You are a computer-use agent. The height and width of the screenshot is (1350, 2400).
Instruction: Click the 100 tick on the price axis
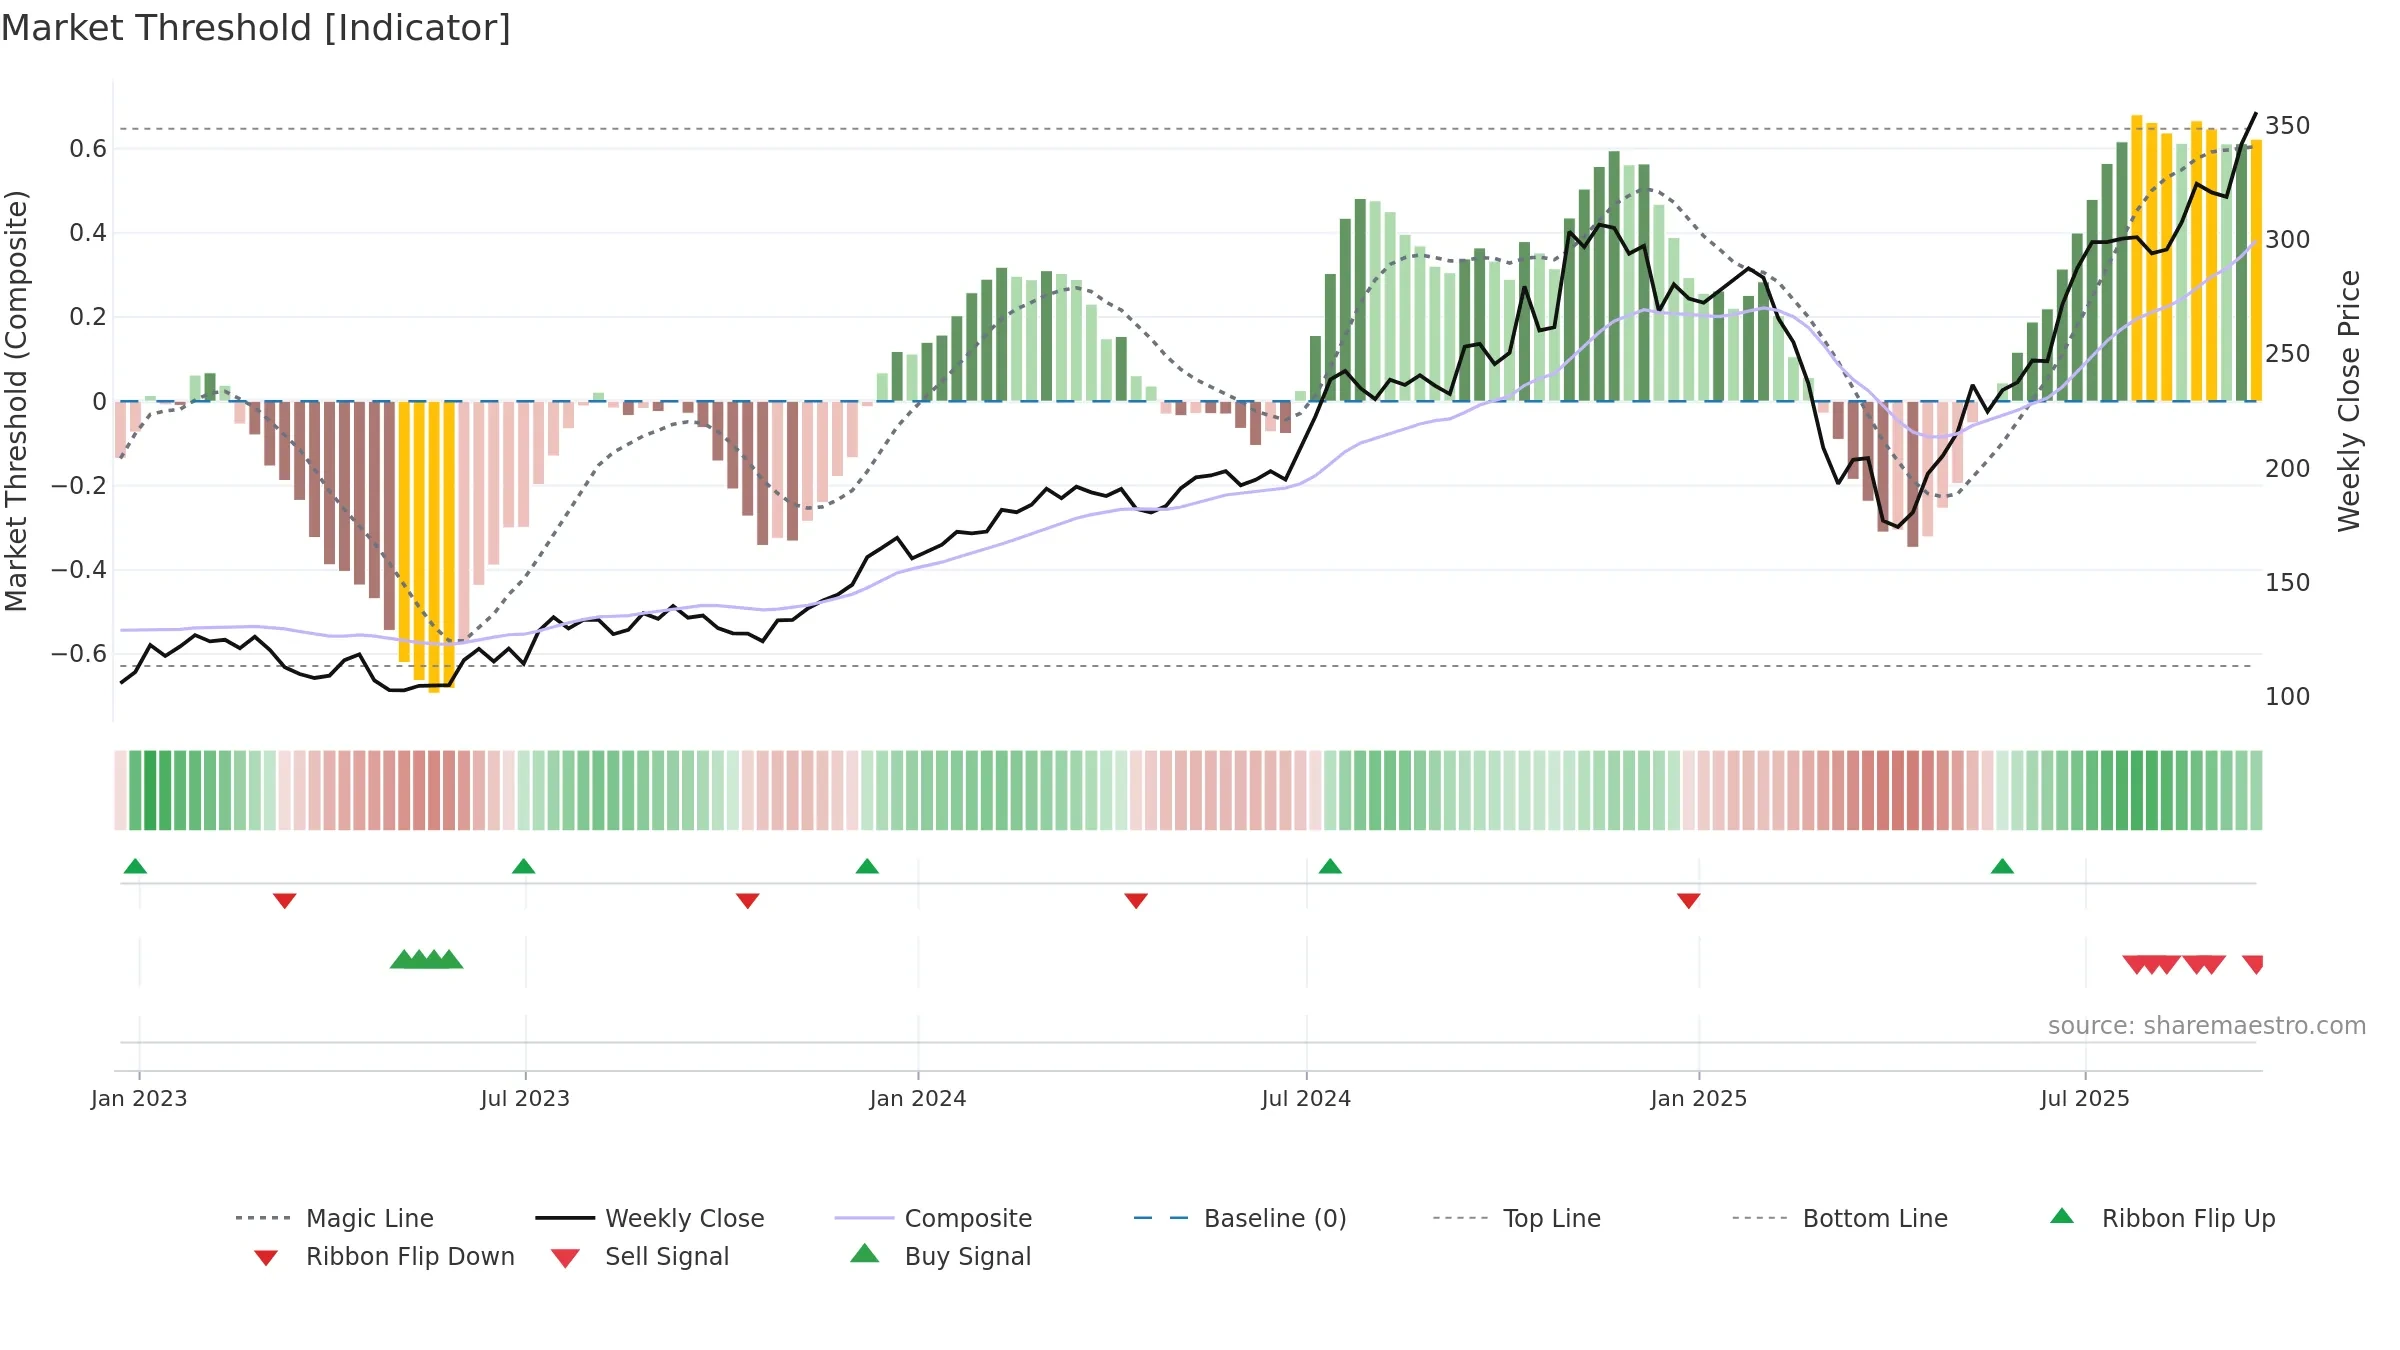[x=2287, y=697]
